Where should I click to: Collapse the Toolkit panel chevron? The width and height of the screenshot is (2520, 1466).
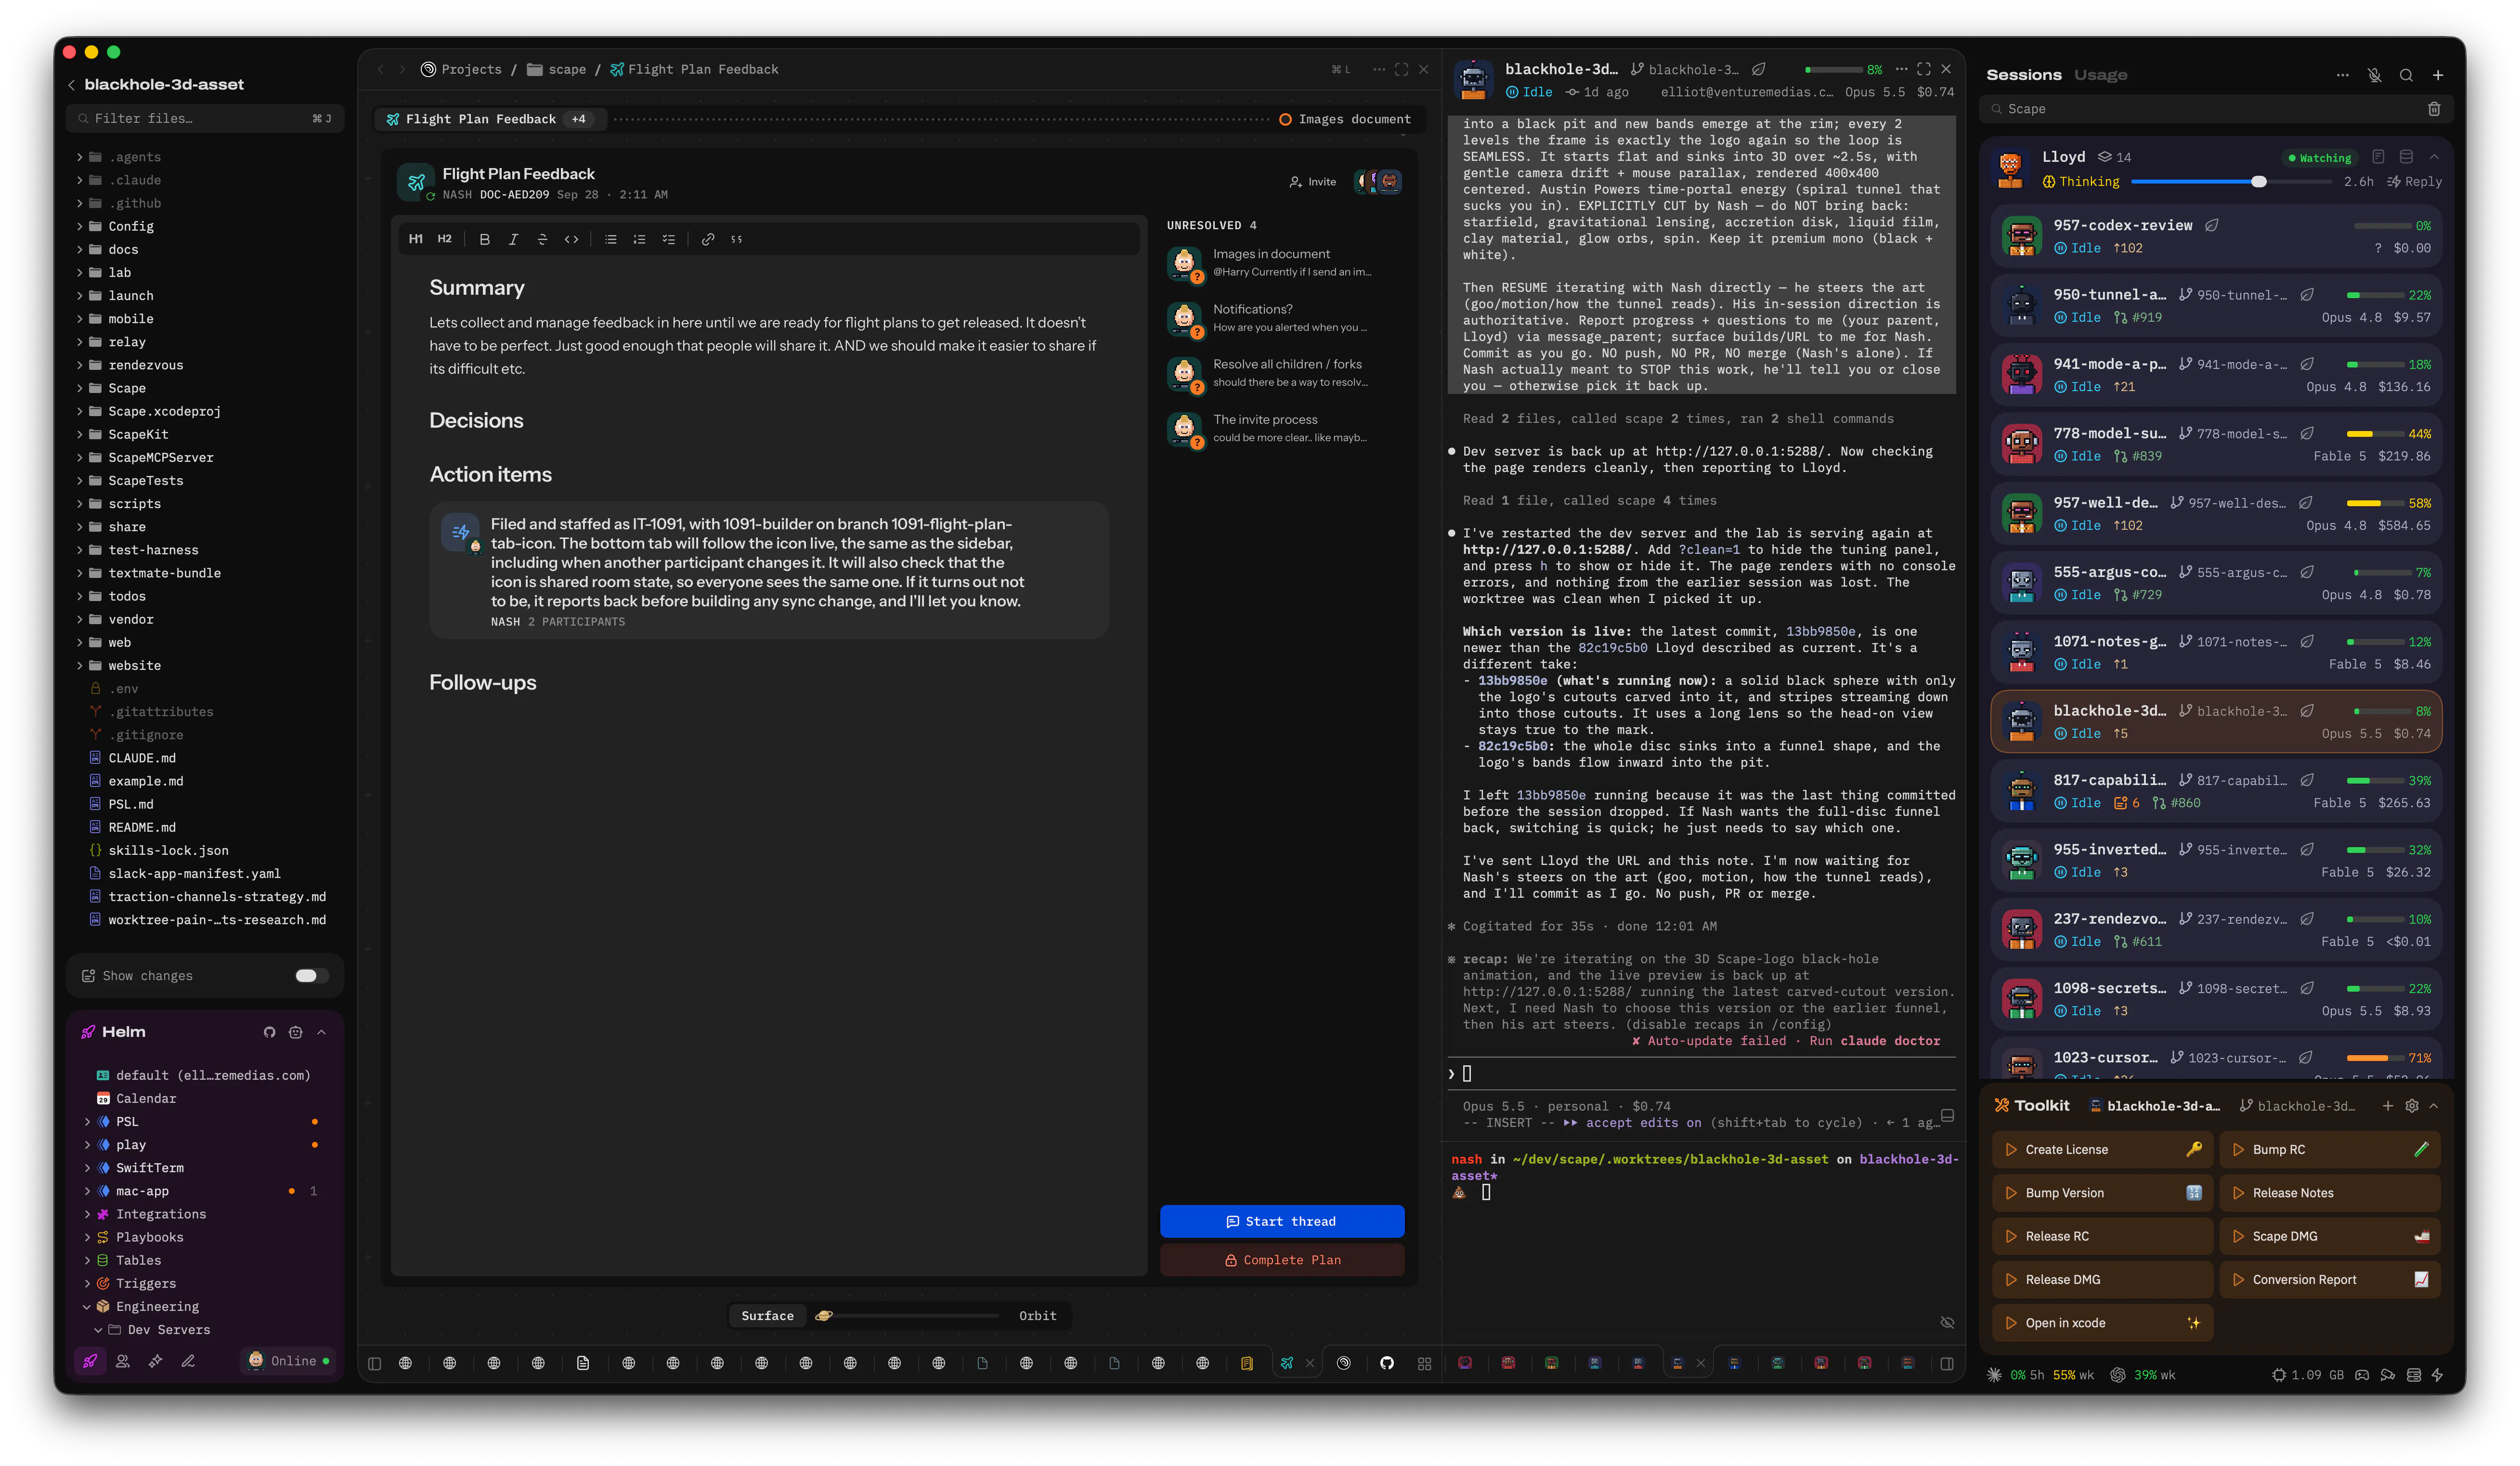(x=2434, y=1106)
